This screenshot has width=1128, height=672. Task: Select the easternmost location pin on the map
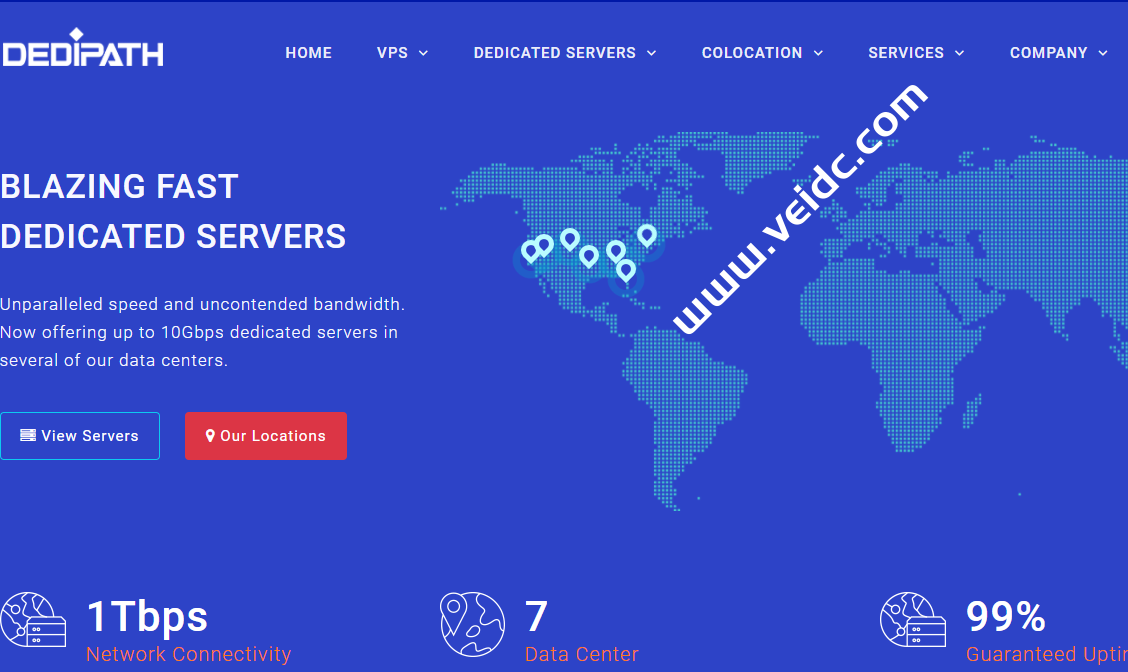[647, 235]
